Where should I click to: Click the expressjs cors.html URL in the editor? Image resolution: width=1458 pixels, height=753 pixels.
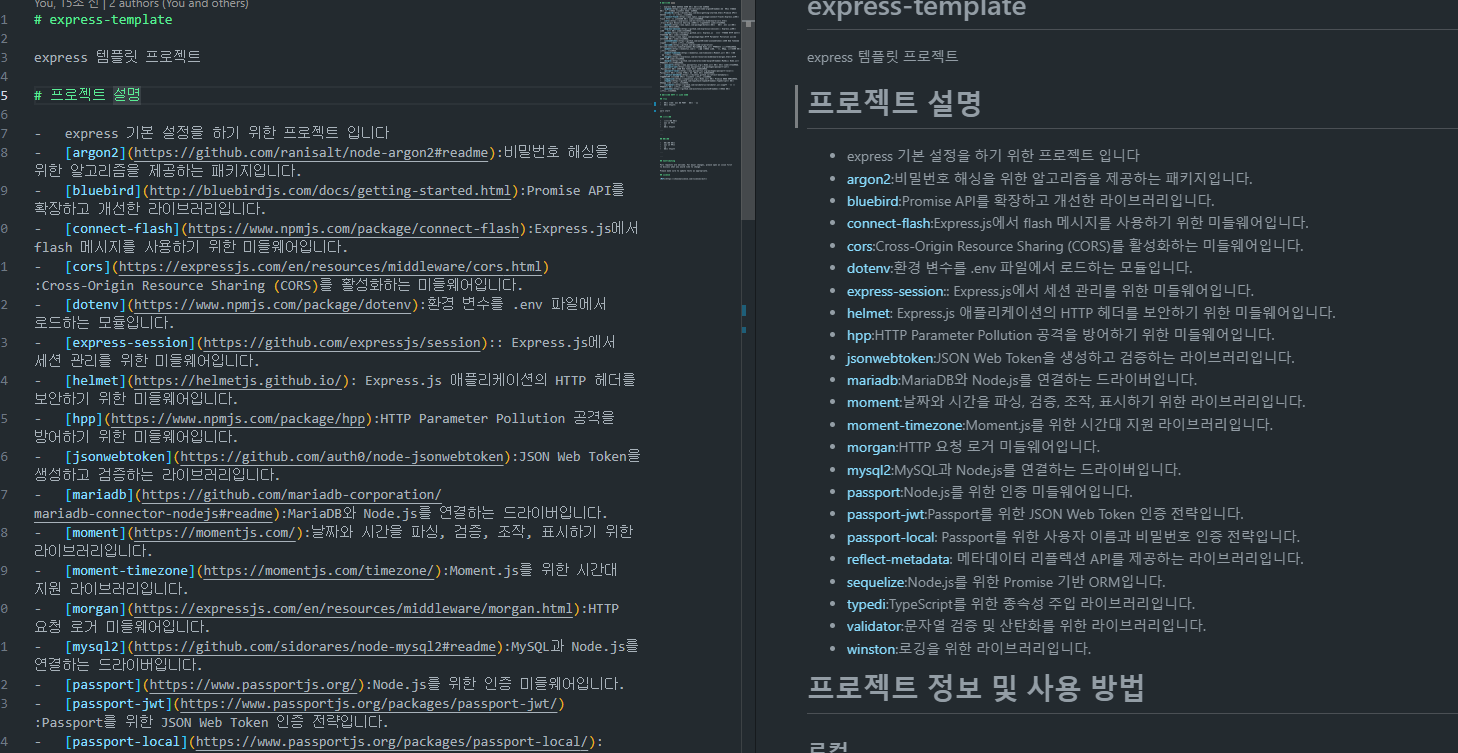pyautogui.click(x=330, y=266)
